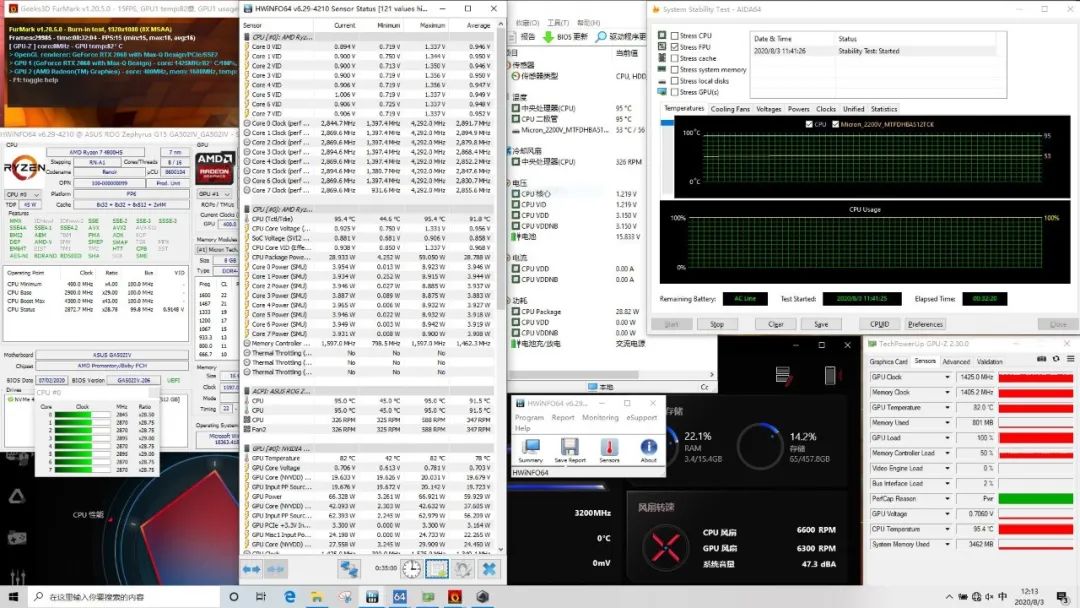Click PerfCap Reason green bar in GPU-Z

1035,499
